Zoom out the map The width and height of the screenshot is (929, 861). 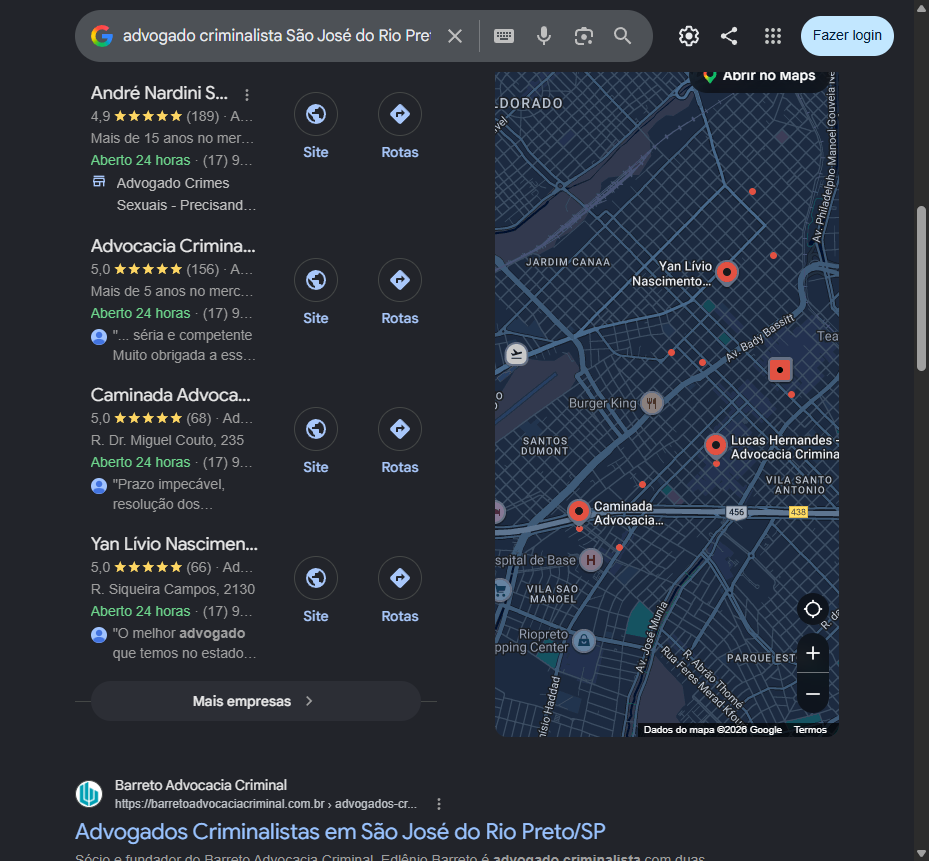(813, 693)
